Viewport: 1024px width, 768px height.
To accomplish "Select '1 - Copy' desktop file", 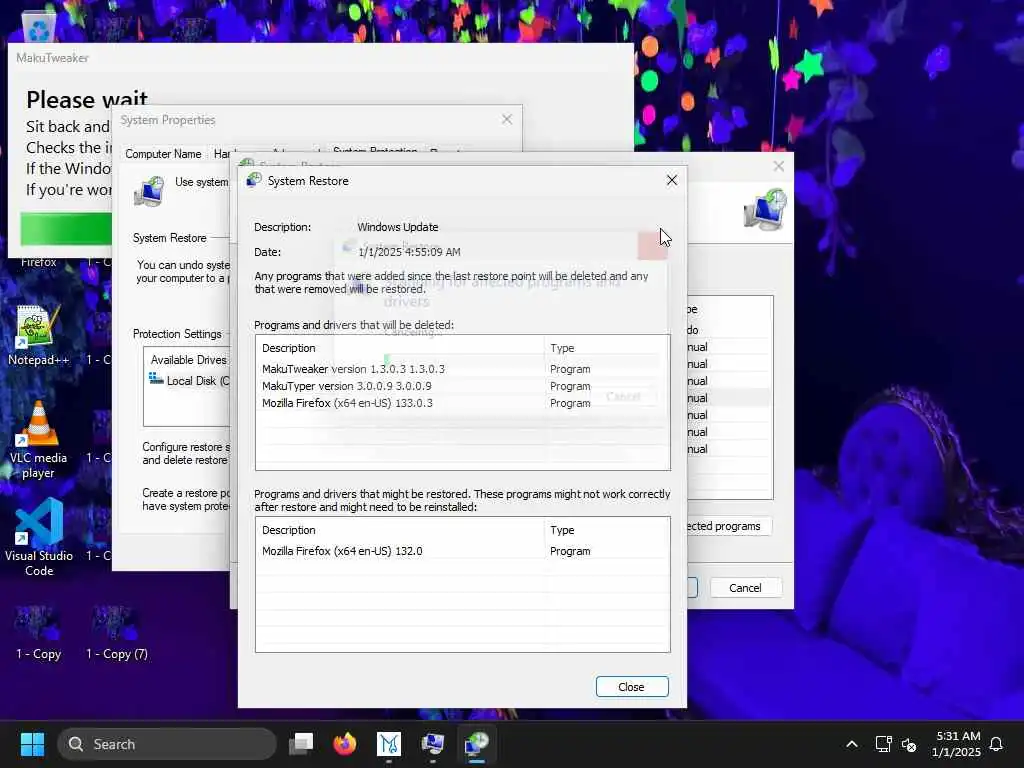I will pyautogui.click(x=38, y=632).
